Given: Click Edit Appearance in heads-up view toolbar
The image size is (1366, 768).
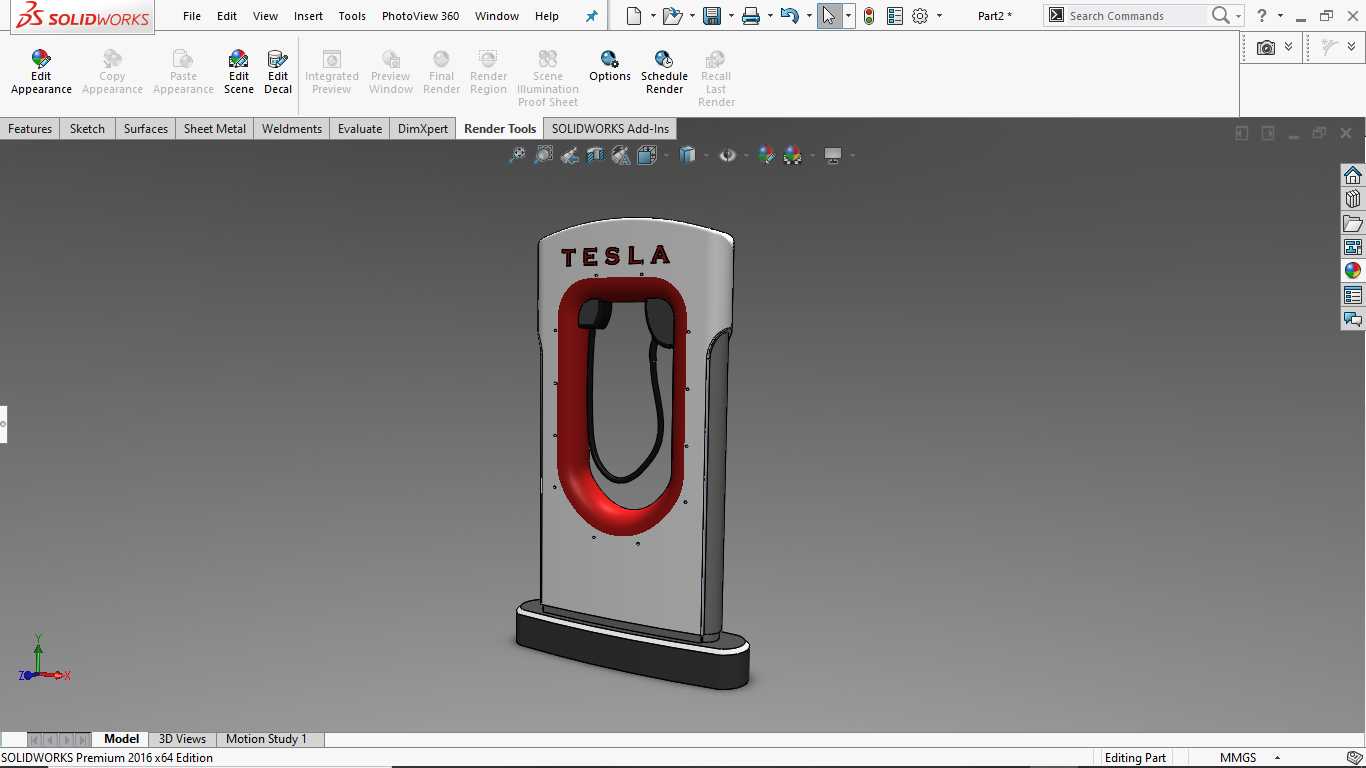Looking at the screenshot, I should (x=766, y=155).
